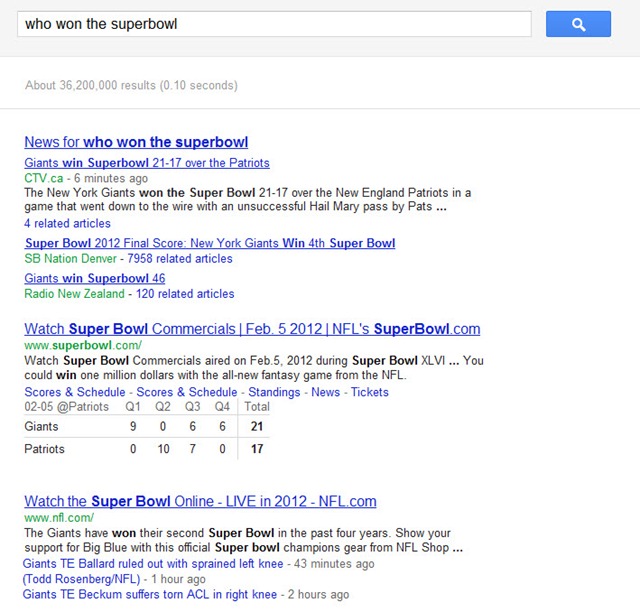Open the 'News' sitelink under superbowl.com
The height and width of the screenshot is (612, 640).
(x=325, y=393)
